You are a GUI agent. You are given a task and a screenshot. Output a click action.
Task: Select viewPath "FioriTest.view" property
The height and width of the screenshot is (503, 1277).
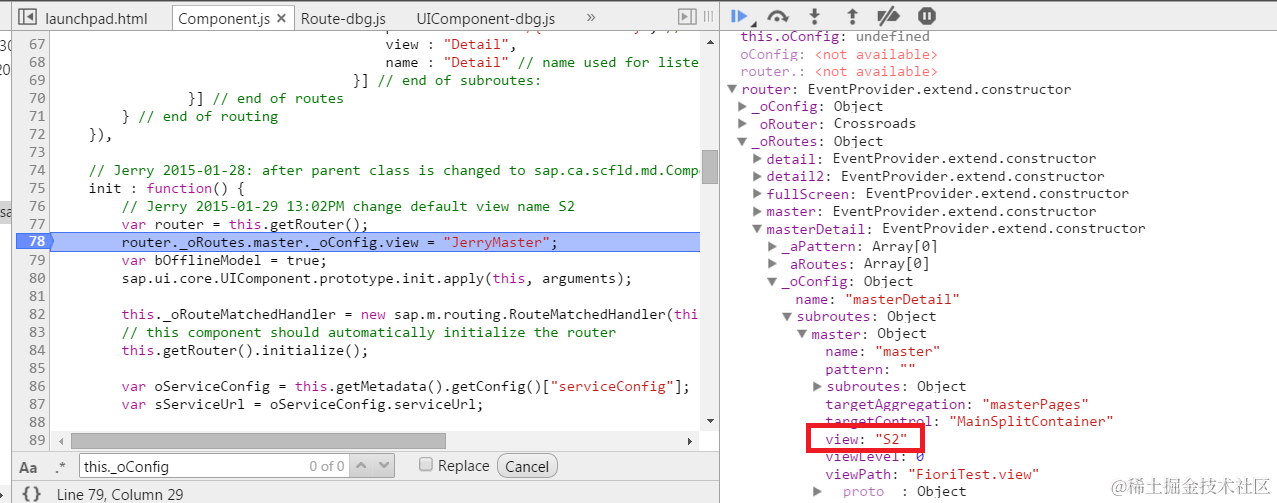click(x=931, y=474)
